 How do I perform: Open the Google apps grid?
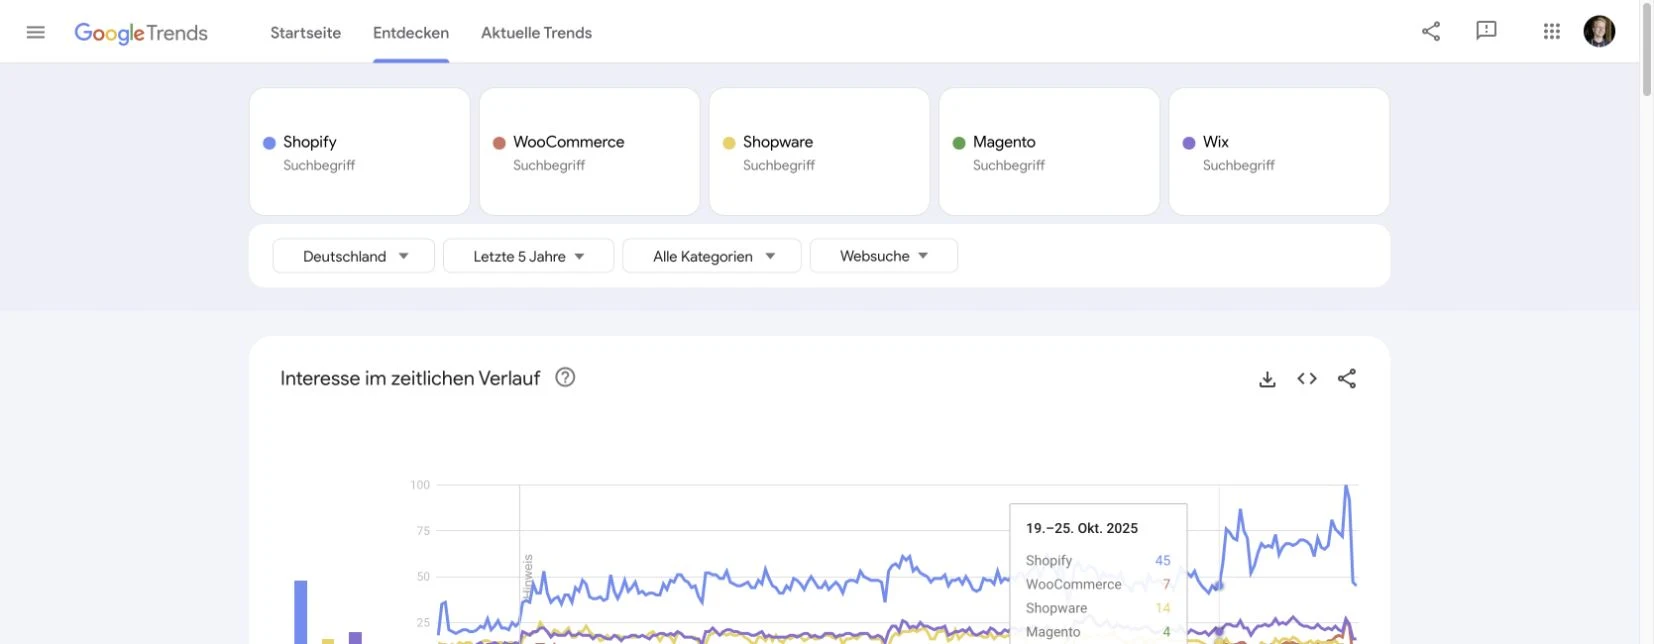[1552, 31]
